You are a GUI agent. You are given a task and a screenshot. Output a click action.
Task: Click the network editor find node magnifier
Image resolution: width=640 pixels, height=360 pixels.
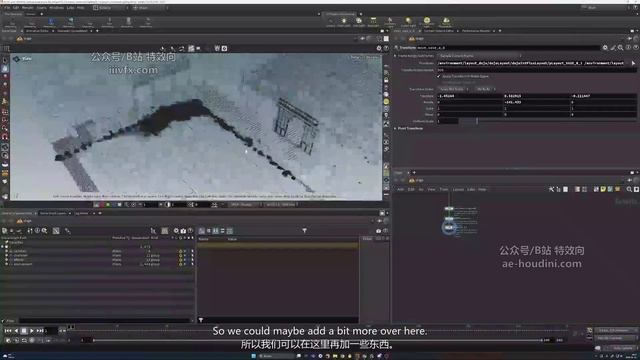[629, 189]
